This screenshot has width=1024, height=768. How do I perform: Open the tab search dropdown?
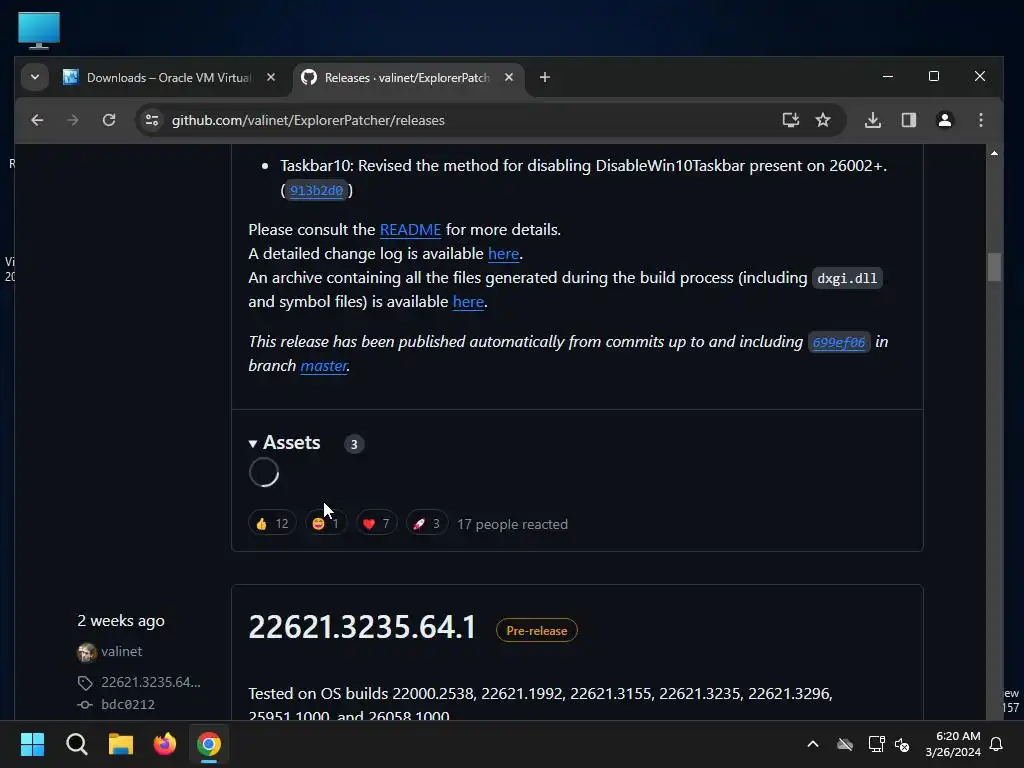click(x=35, y=78)
